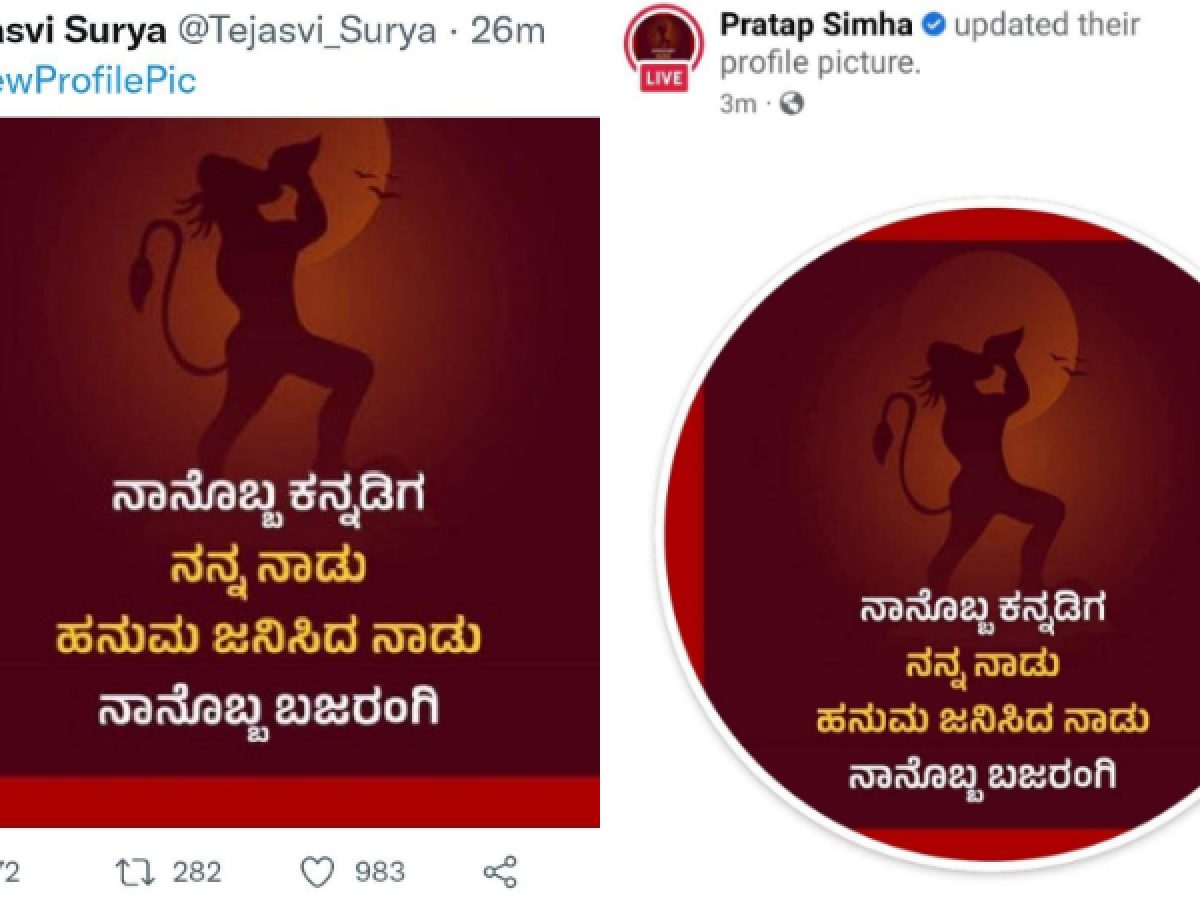Image resolution: width=1200 pixels, height=900 pixels.
Task: Open Pratap Simha's small round avatar
Action: pyautogui.click(x=663, y=45)
